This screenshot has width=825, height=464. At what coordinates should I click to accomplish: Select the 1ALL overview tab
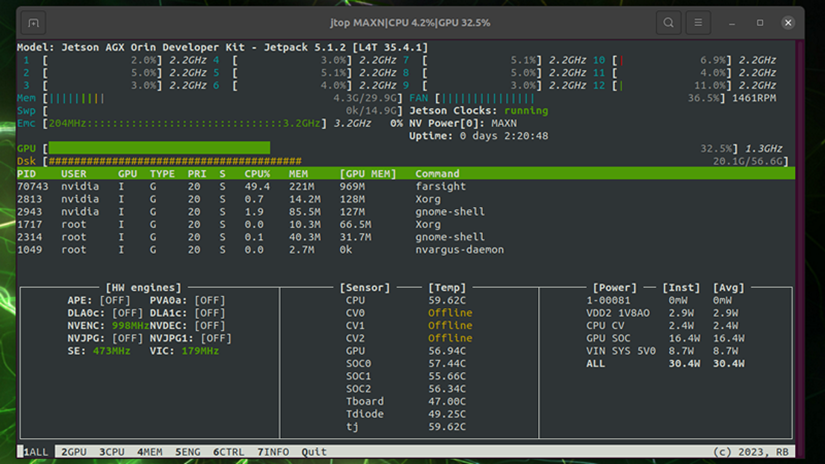tap(35, 452)
